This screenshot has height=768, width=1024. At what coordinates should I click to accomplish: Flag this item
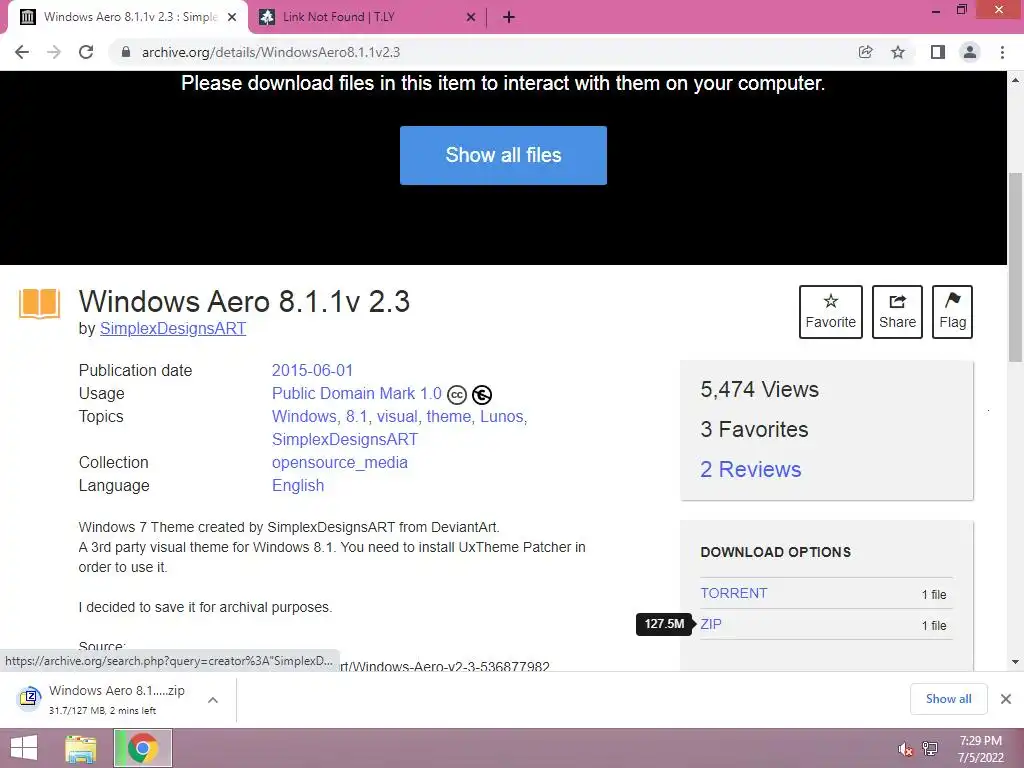[952, 312]
